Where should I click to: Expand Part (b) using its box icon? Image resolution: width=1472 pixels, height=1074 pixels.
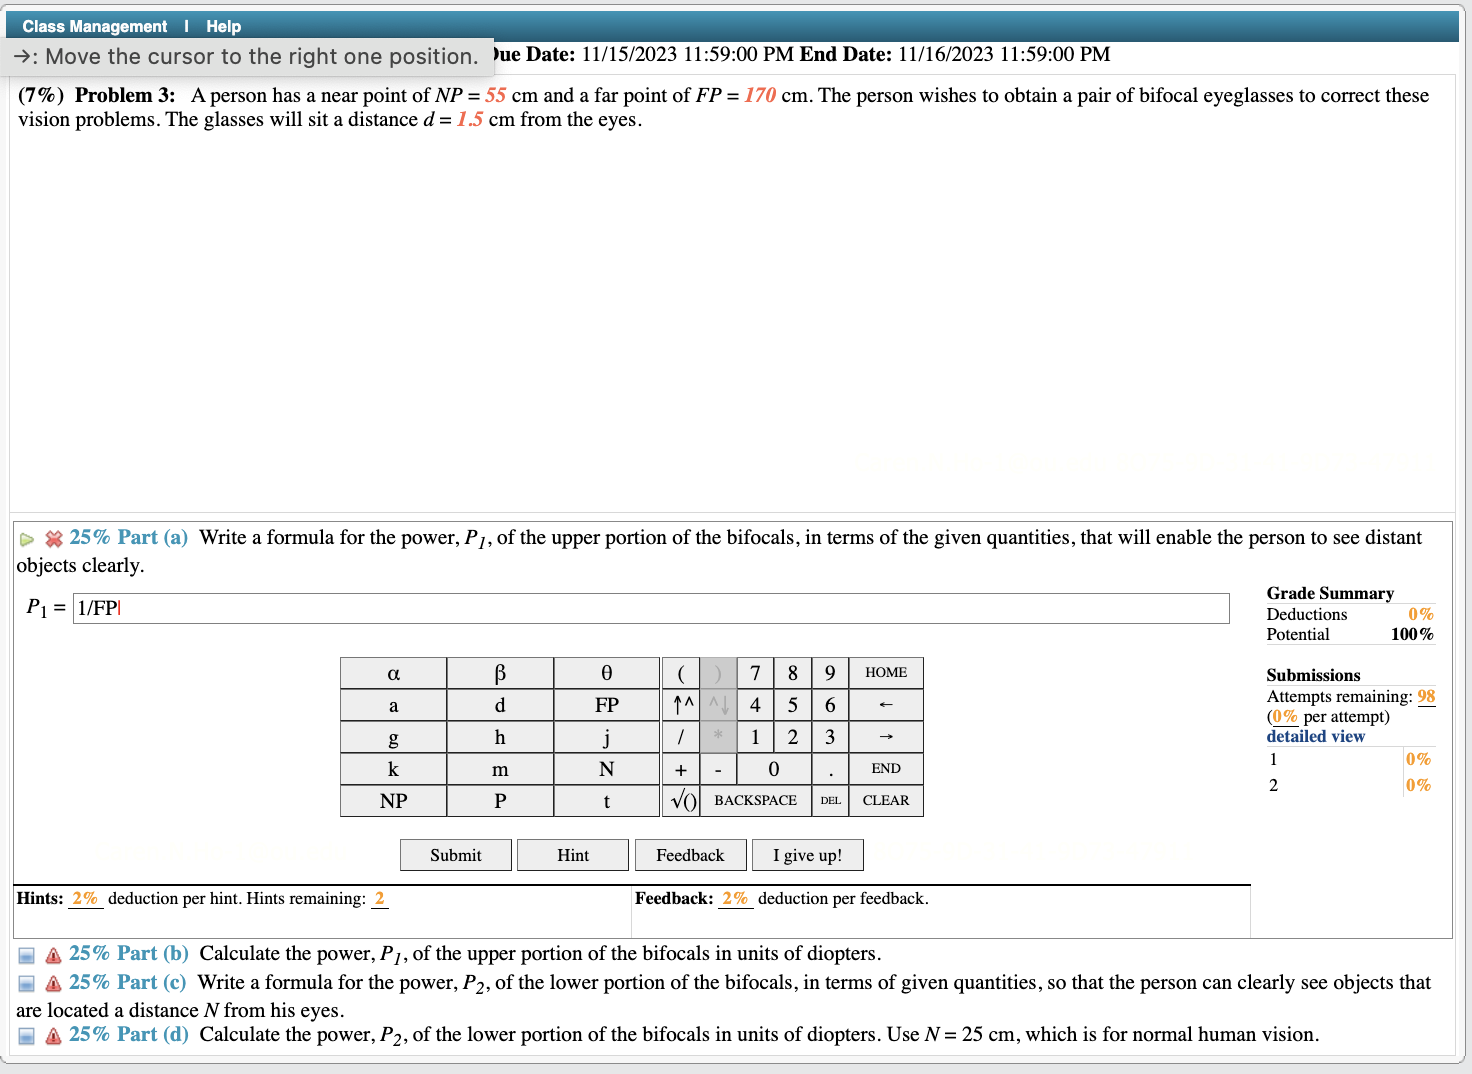pyautogui.click(x=27, y=956)
